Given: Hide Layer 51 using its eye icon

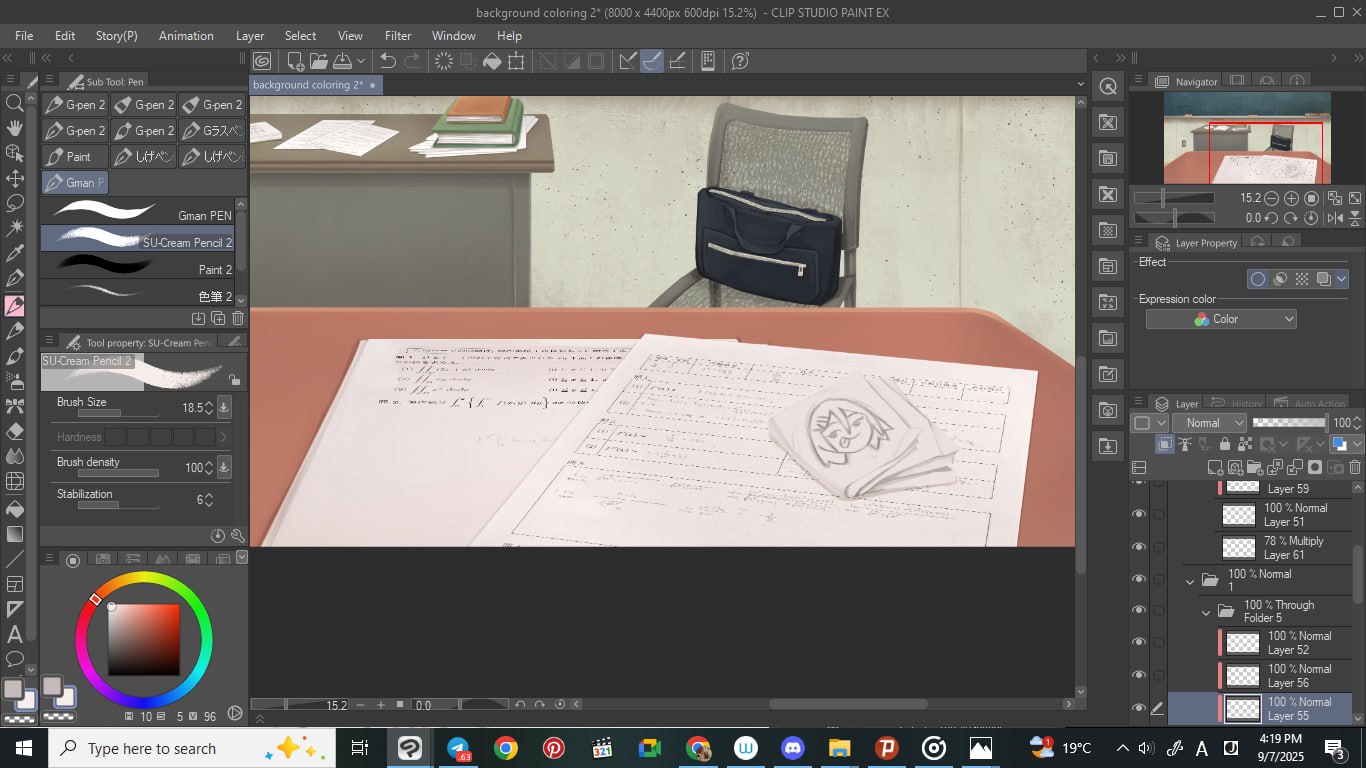Looking at the screenshot, I should (x=1139, y=514).
